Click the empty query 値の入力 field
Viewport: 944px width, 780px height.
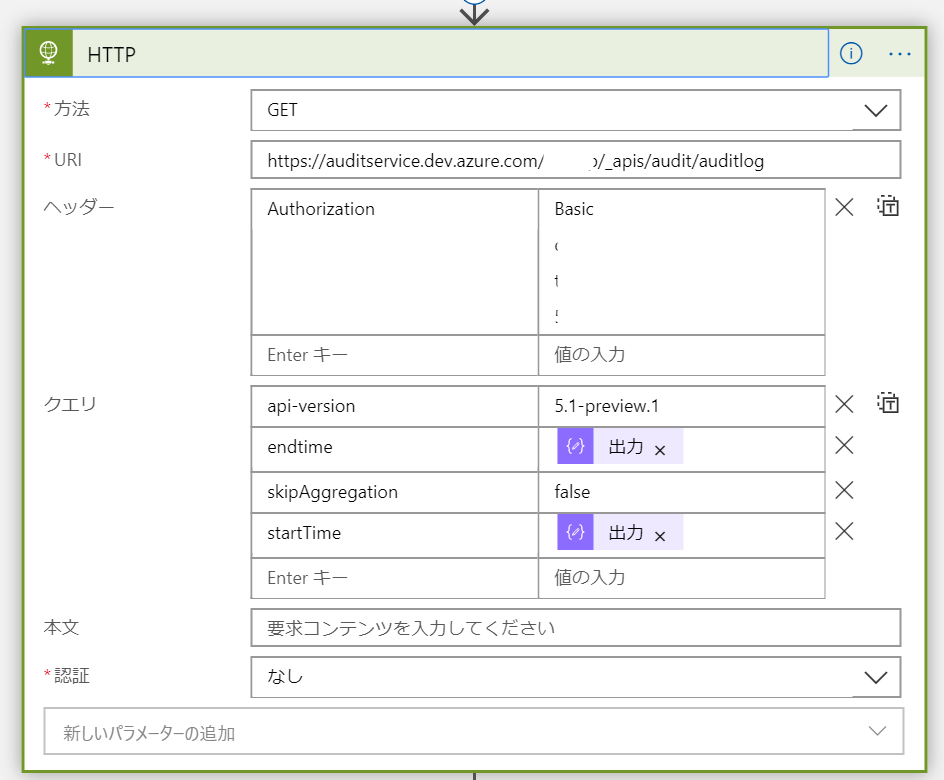pos(682,578)
